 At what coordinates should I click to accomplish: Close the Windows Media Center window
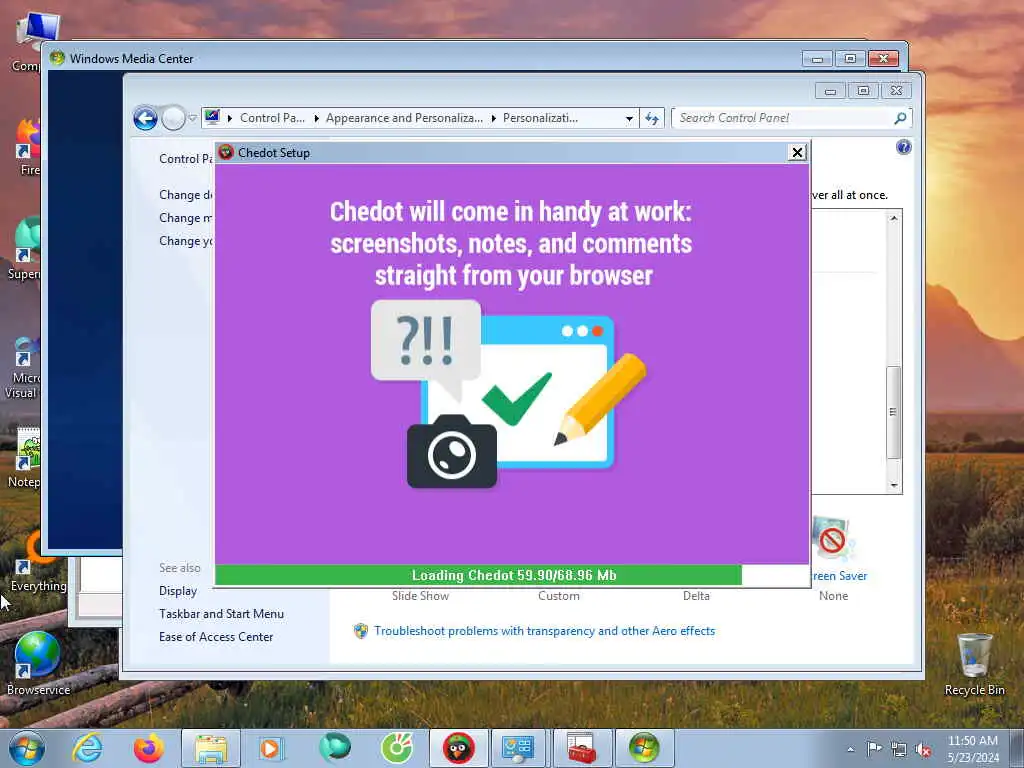click(x=884, y=59)
